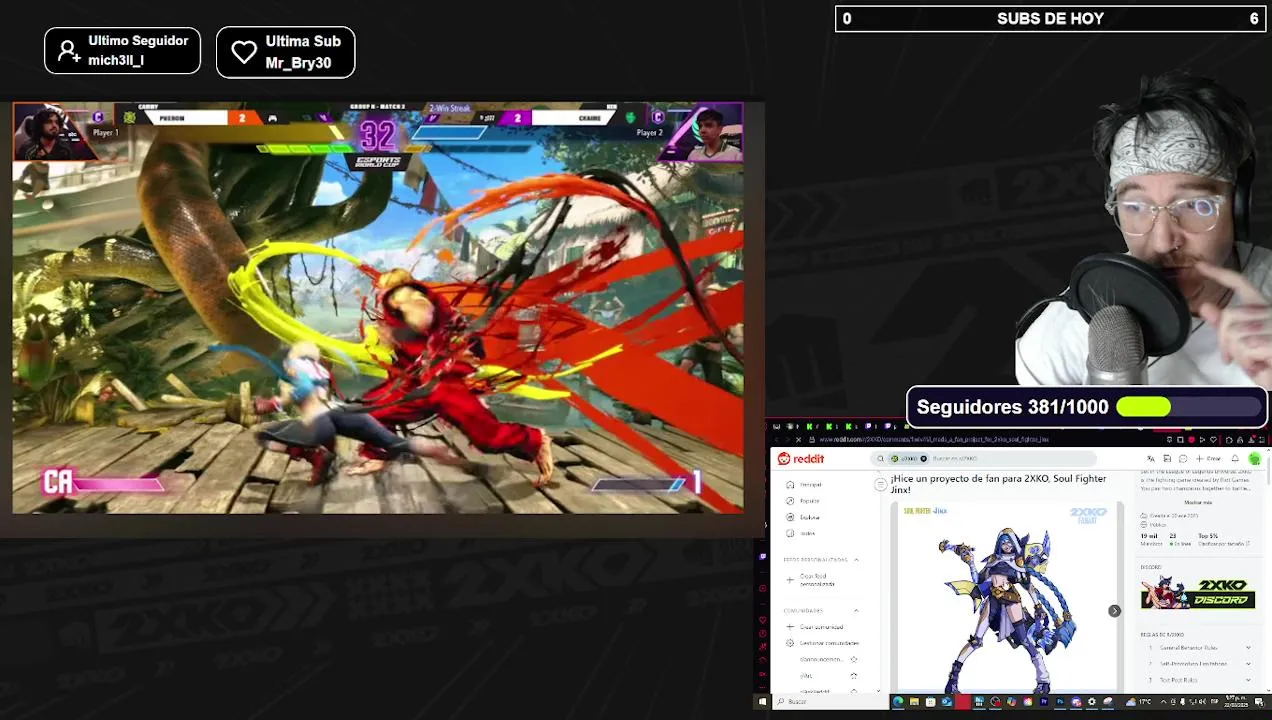This screenshot has height=720, width=1272.
Task: Remove the r/2XKO search filter chip
Action: click(923, 459)
